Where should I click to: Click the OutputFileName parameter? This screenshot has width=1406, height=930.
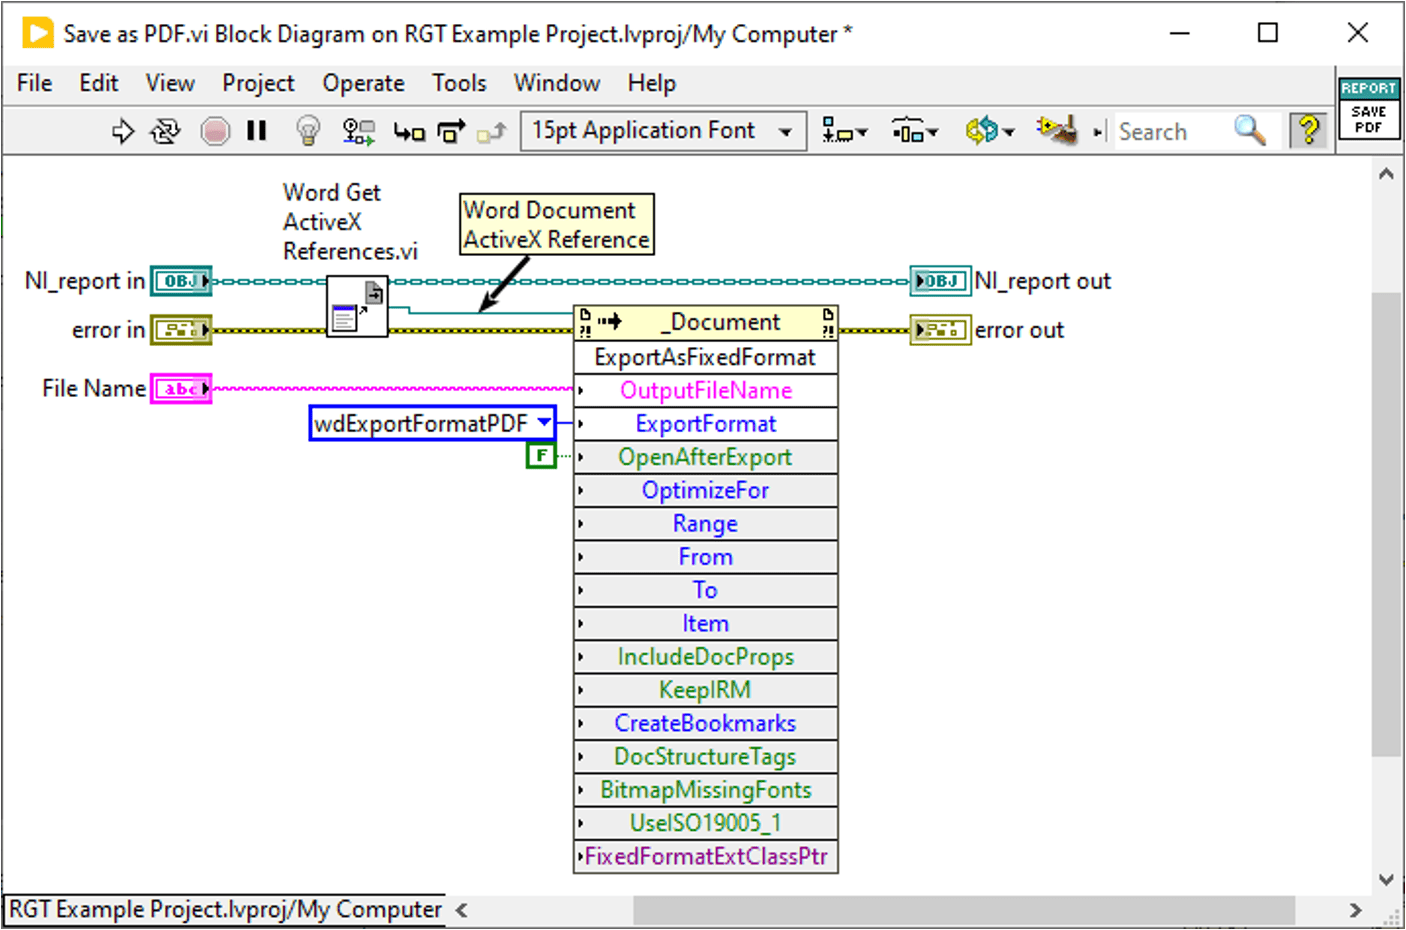click(706, 390)
